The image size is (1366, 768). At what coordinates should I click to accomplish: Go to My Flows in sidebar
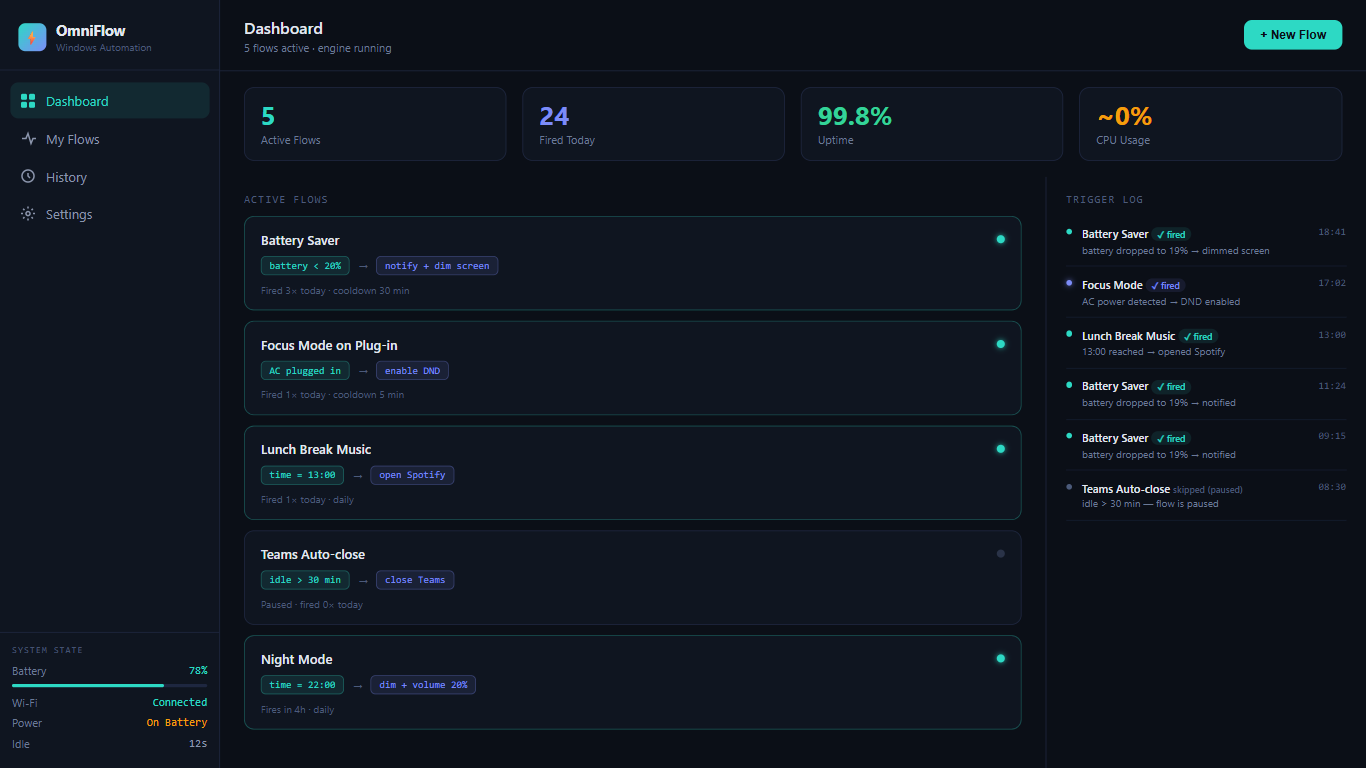pos(110,139)
